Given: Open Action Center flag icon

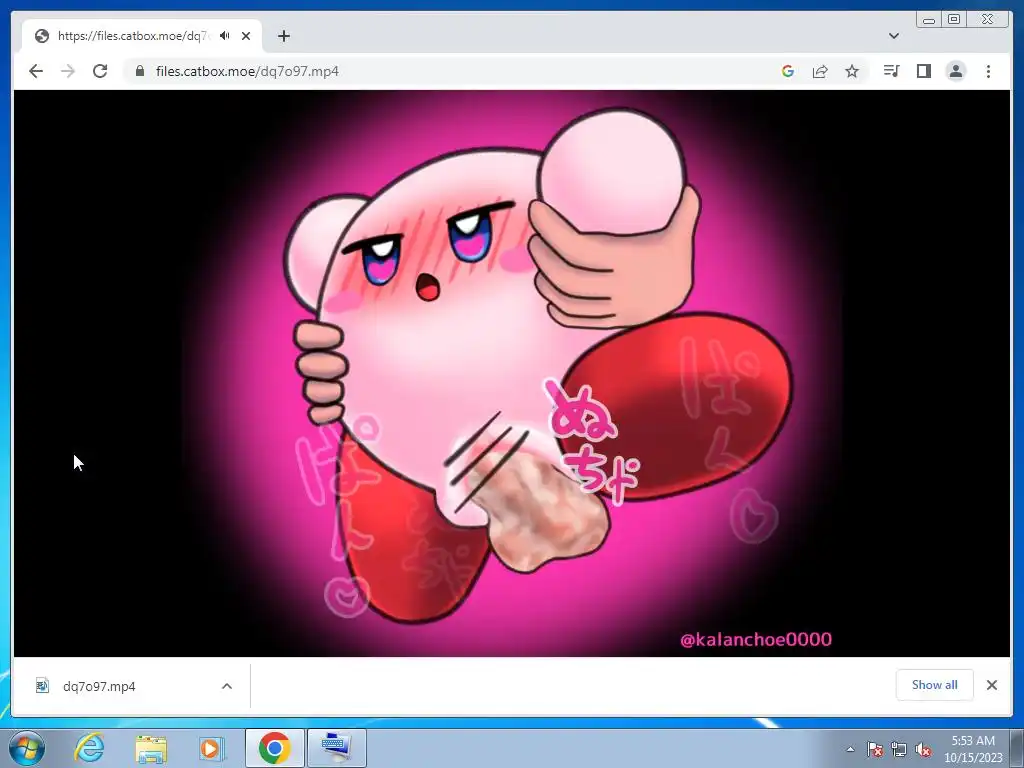Looking at the screenshot, I should 875,749.
